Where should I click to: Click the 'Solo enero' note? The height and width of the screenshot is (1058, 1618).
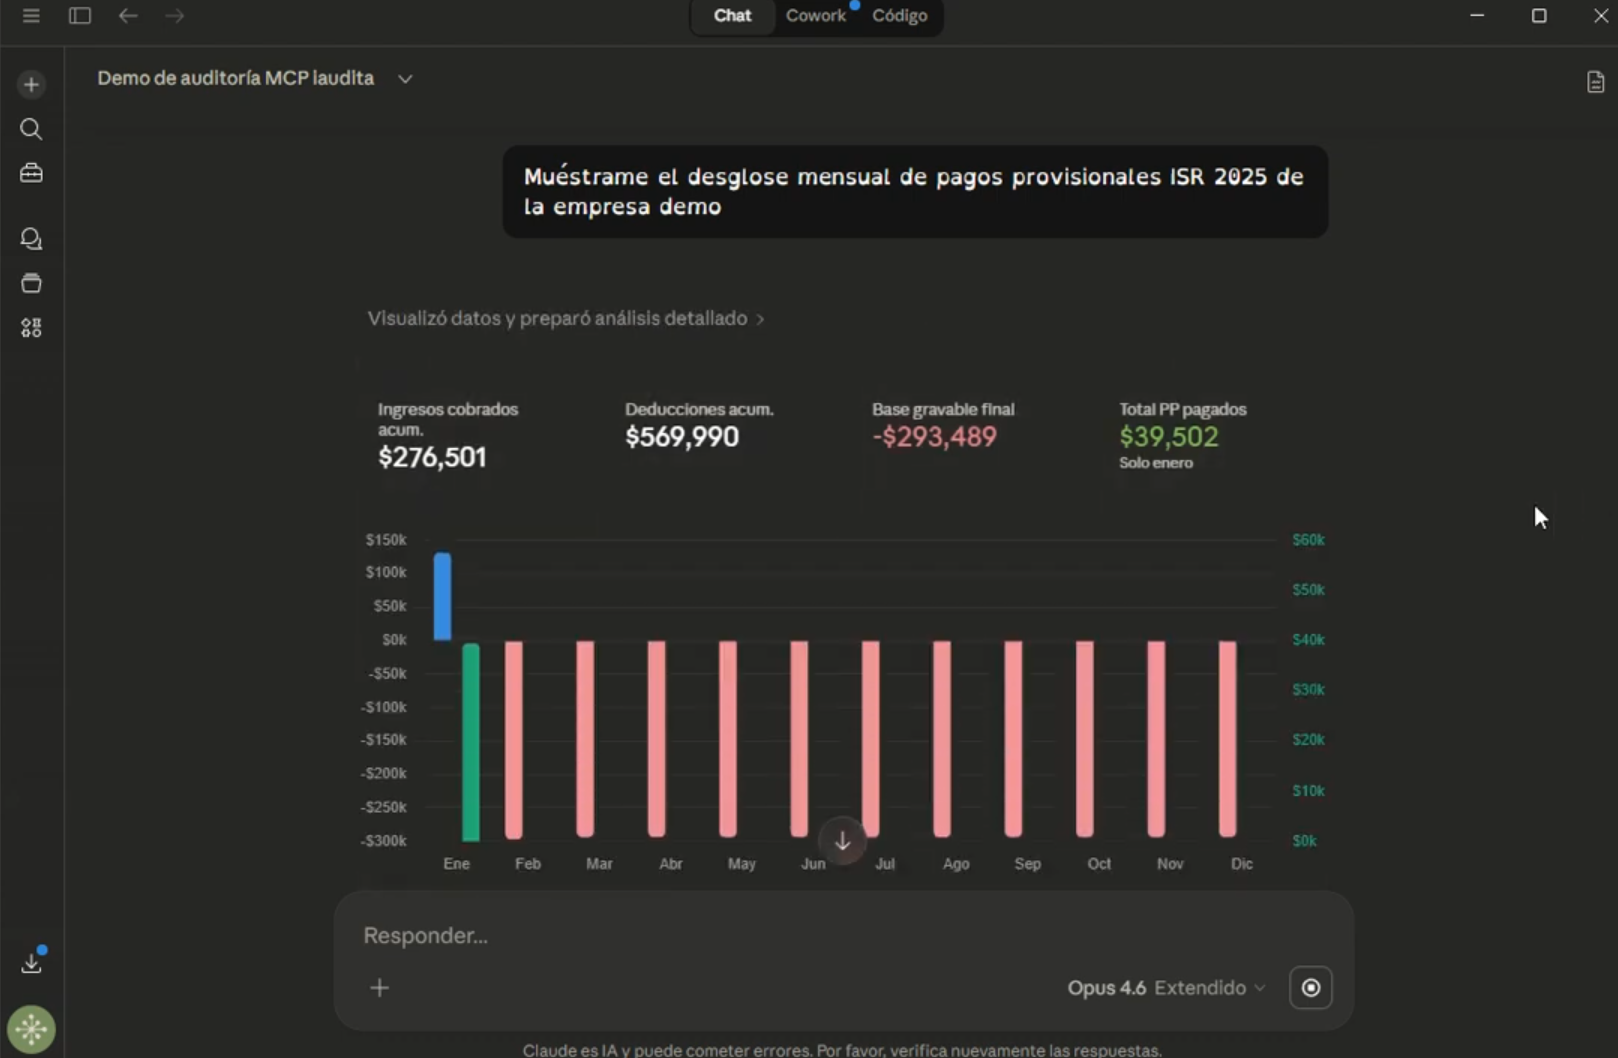pyautogui.click(x=1156, y=463)
